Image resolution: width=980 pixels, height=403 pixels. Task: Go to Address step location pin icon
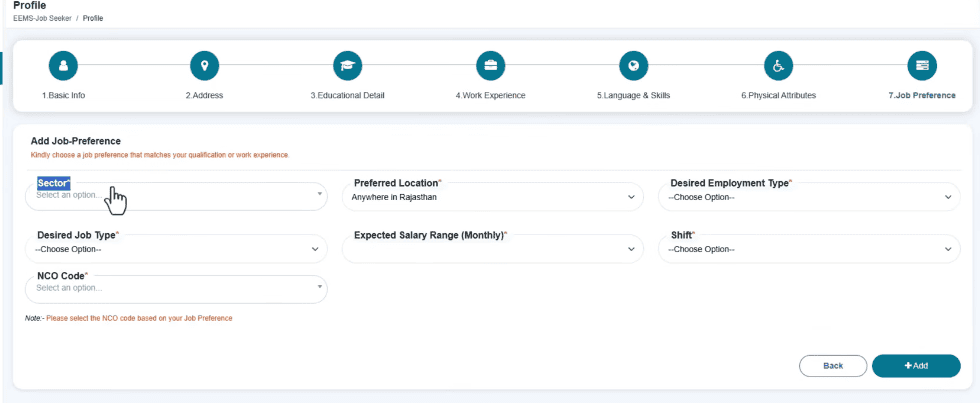pyautogui.click(x=204, y=66)
